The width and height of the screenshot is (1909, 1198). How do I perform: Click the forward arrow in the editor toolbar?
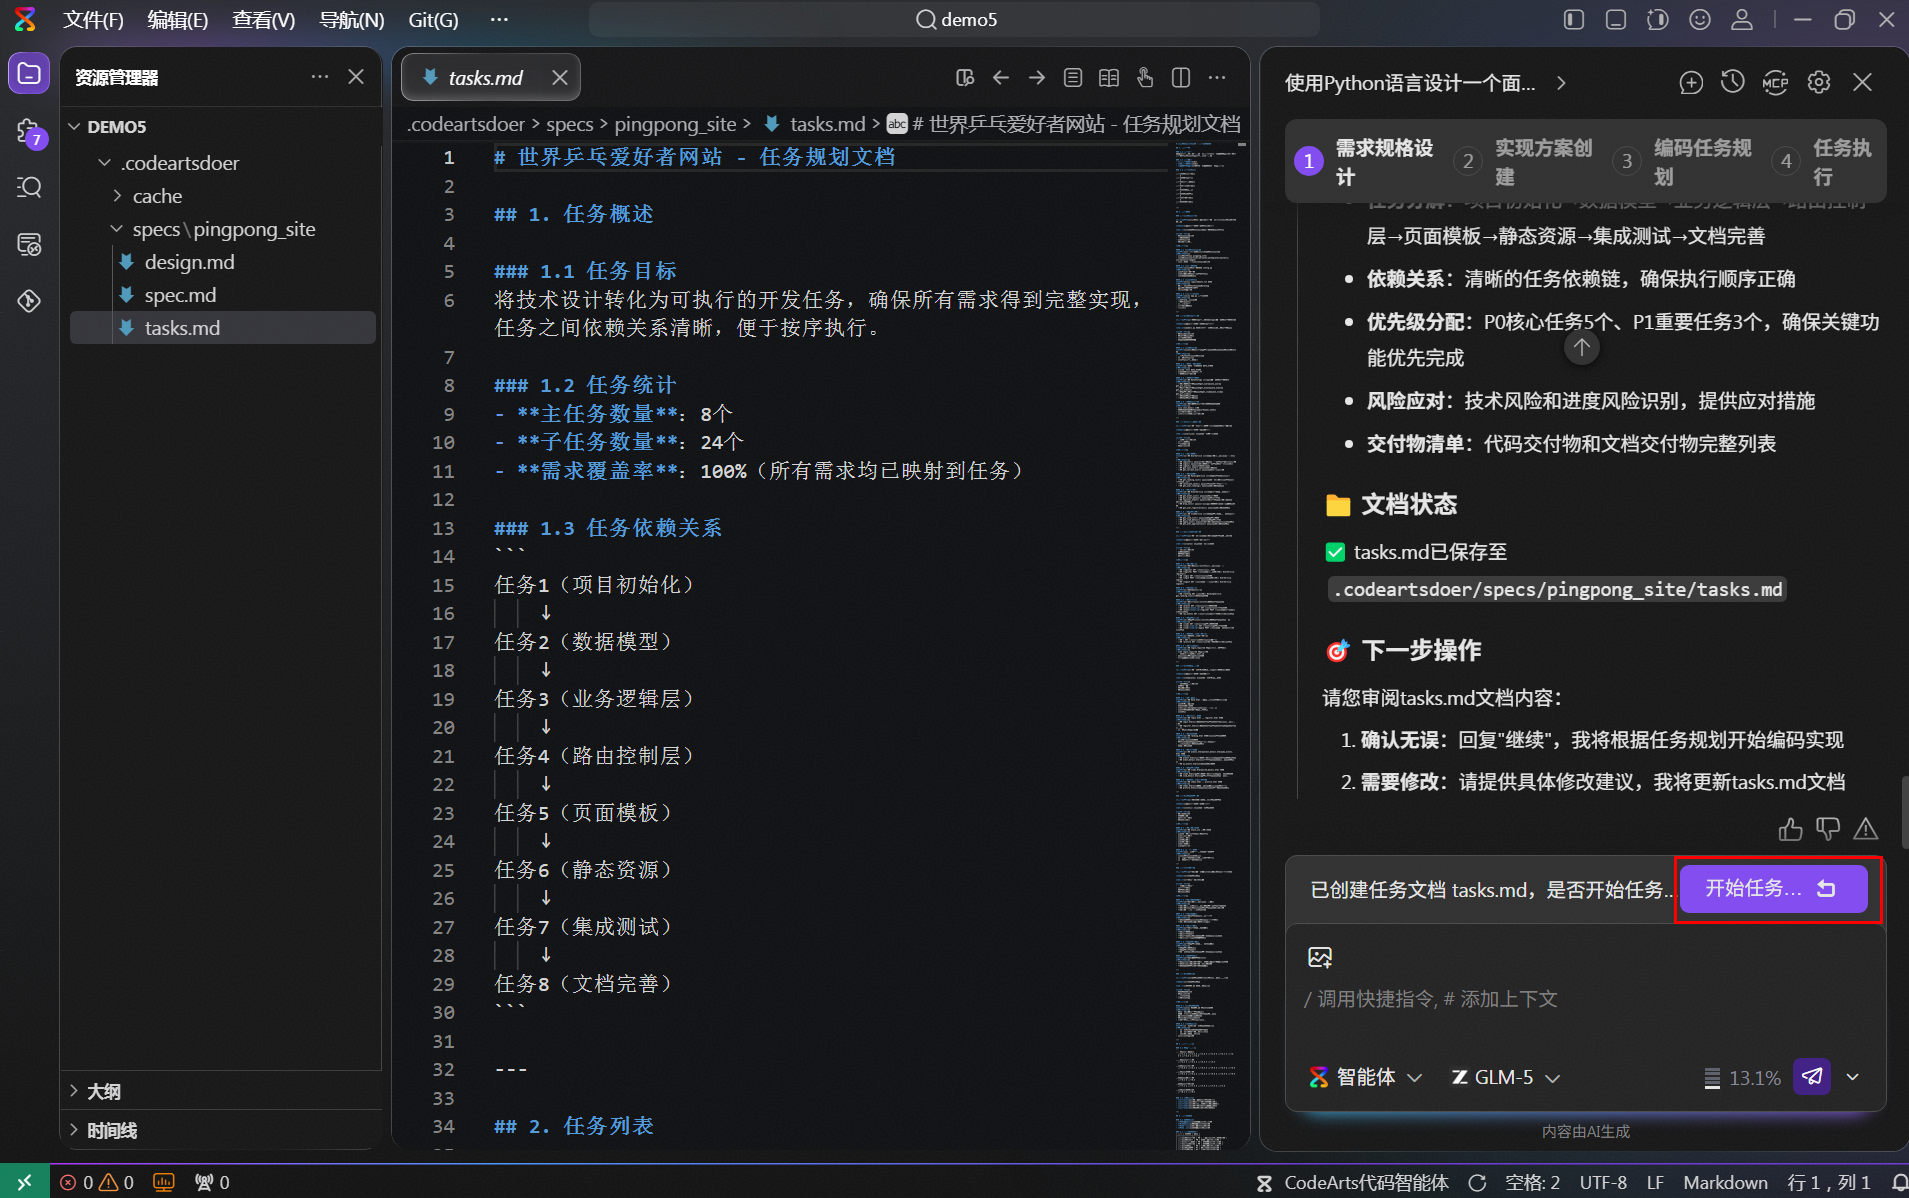click(x=1037, y=78)
